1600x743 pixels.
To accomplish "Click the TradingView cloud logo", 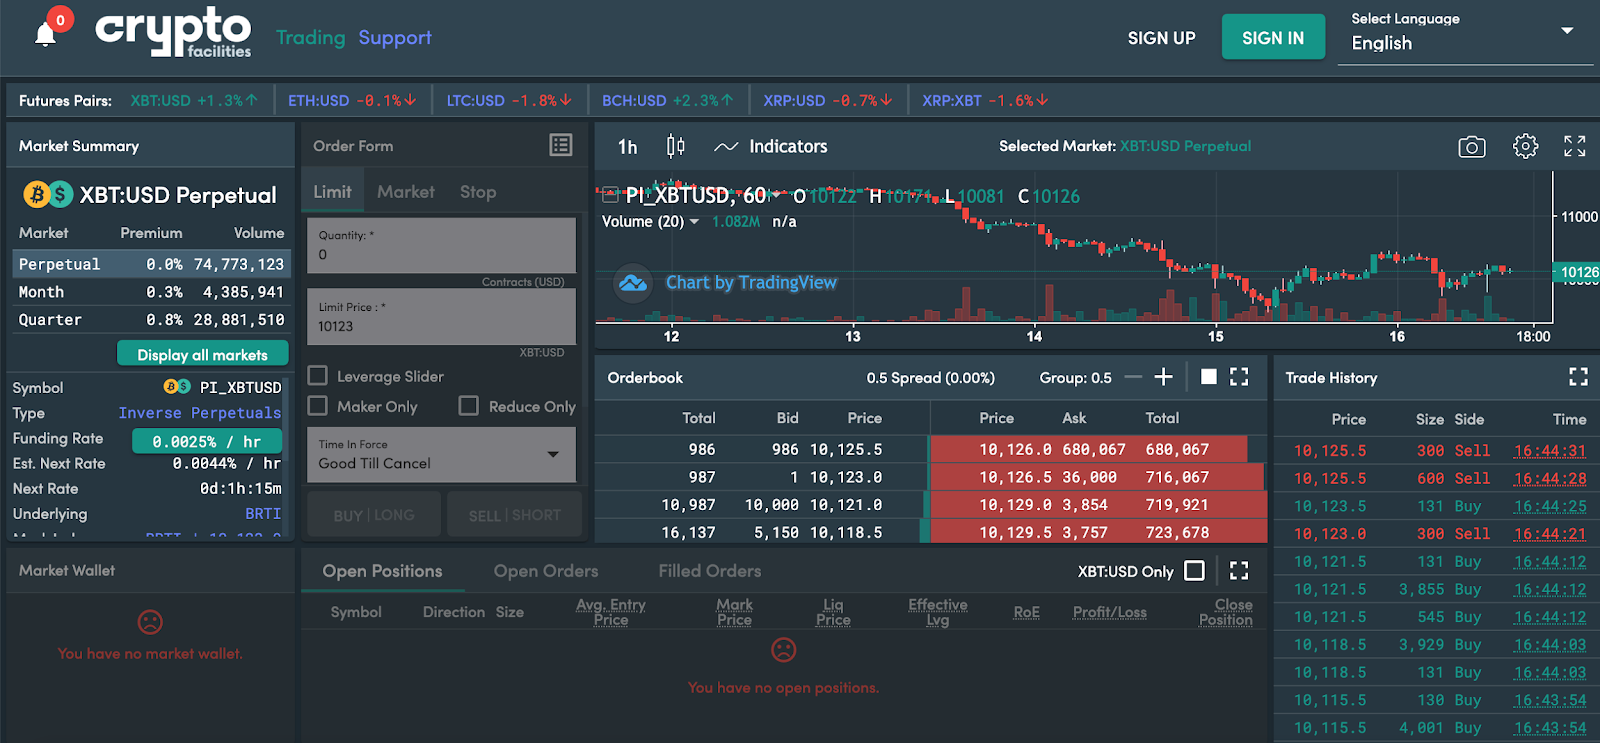I will coord(633,283).
